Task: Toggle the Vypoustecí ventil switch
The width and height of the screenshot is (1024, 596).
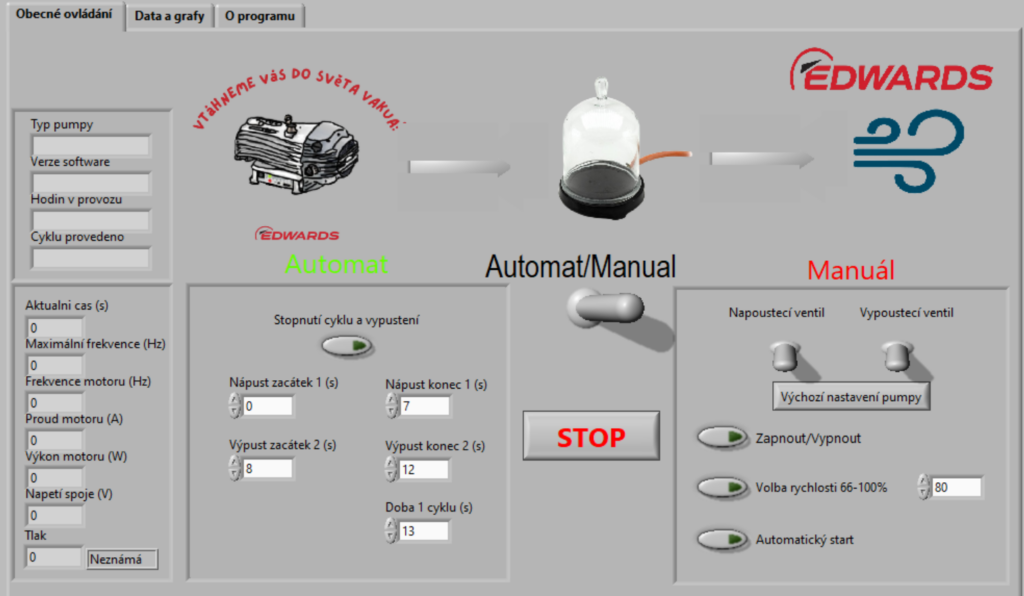Action: pos(896,354)
